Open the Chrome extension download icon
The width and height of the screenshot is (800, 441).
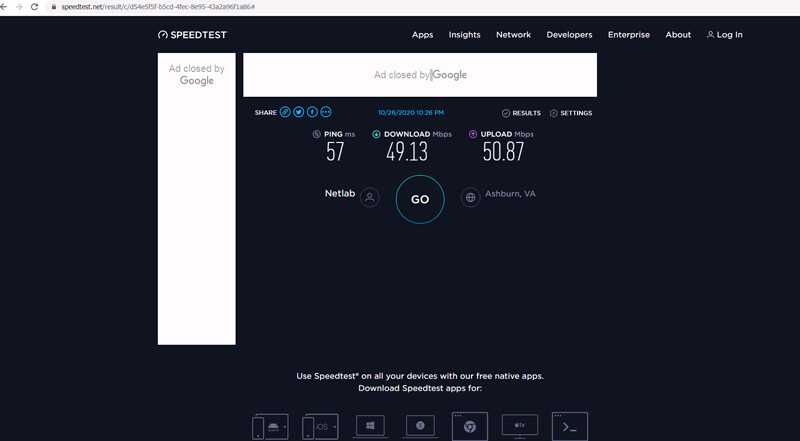[x=470, y=426]
